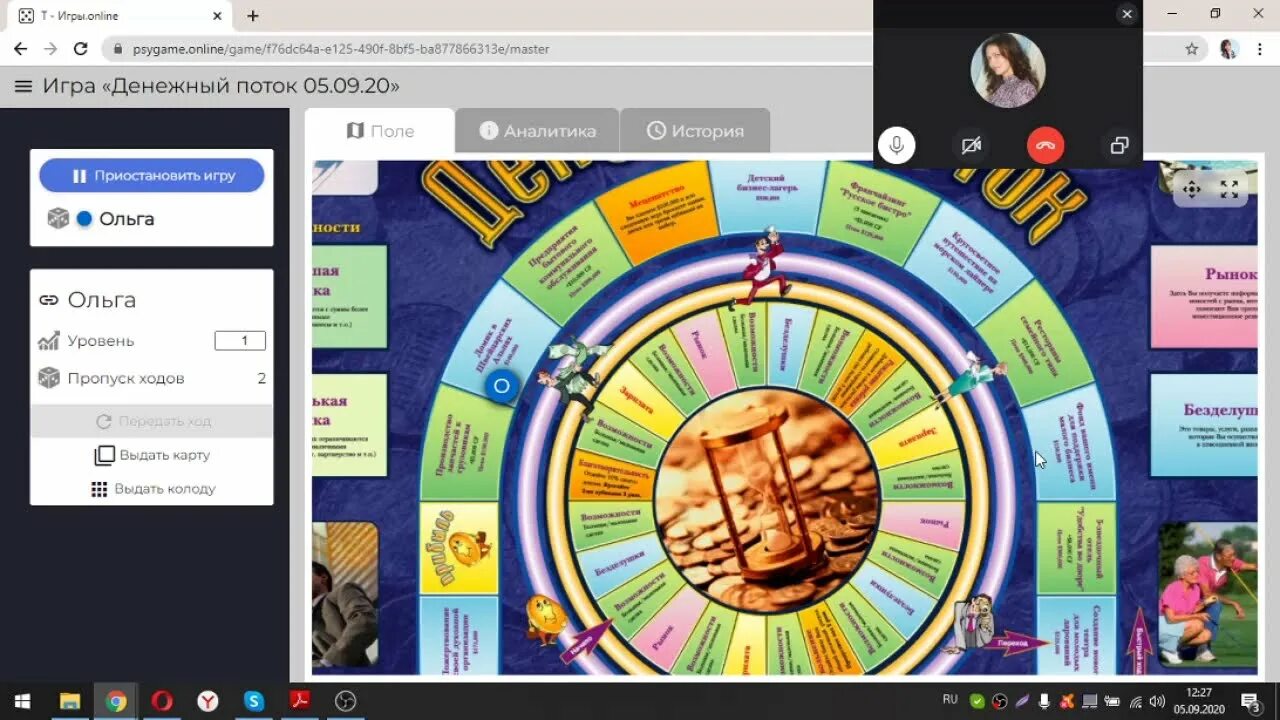The image size is (1280, 720).
Task: Bookmark this page with the star icon
Action: [x=1191, y=48]
